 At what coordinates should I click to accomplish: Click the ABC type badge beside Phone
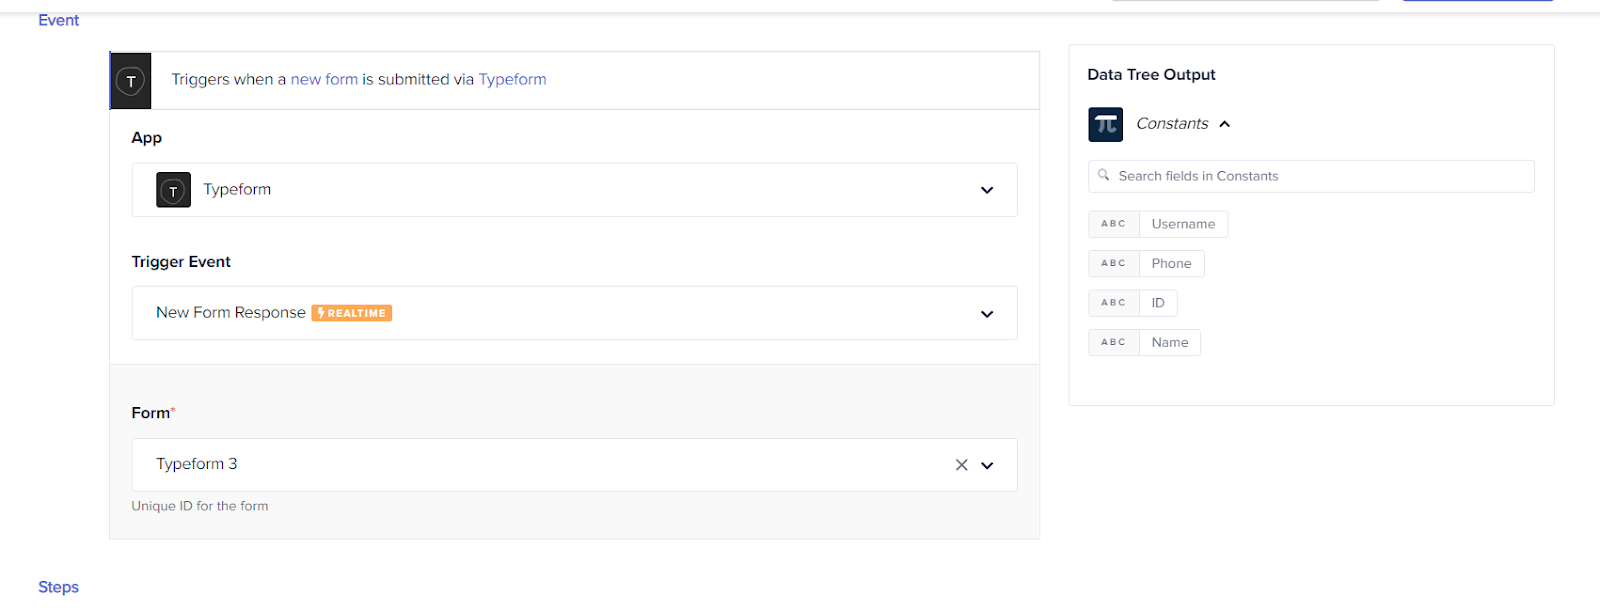pos(1113,263)
